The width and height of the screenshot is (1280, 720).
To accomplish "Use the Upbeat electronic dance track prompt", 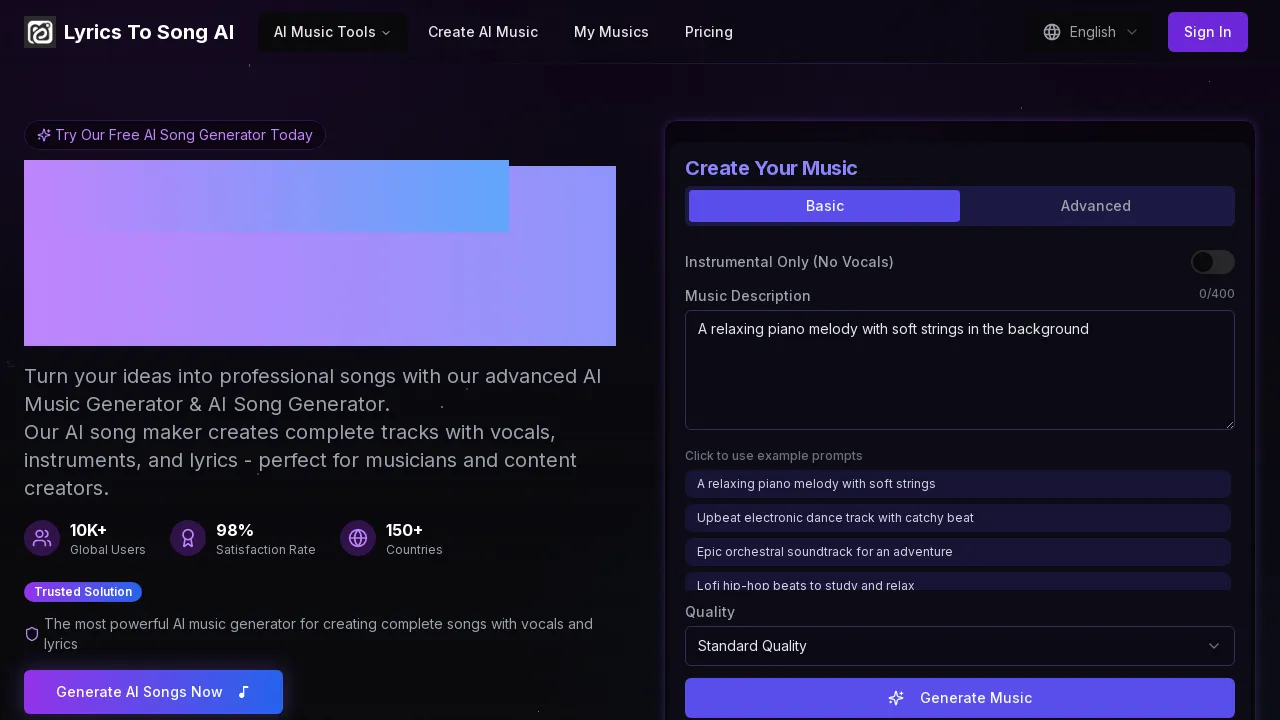I will (x=958, y=518).
